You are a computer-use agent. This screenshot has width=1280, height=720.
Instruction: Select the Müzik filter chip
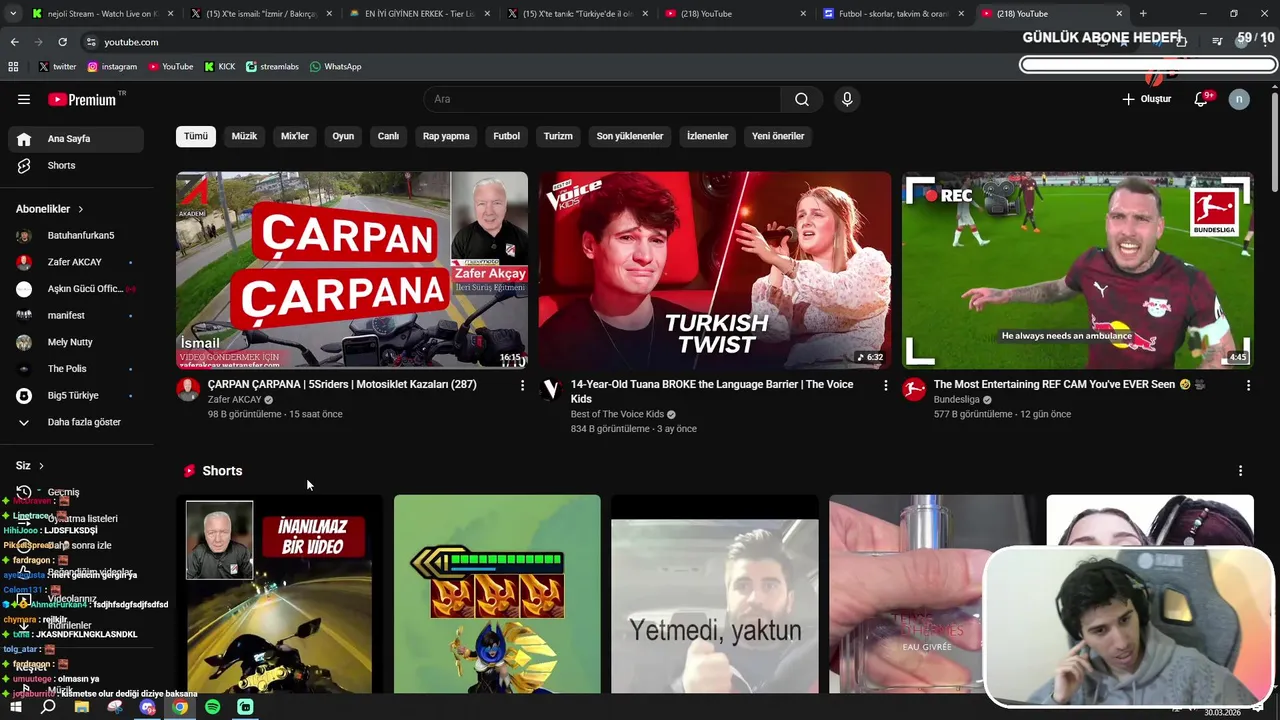click(244, 136)
